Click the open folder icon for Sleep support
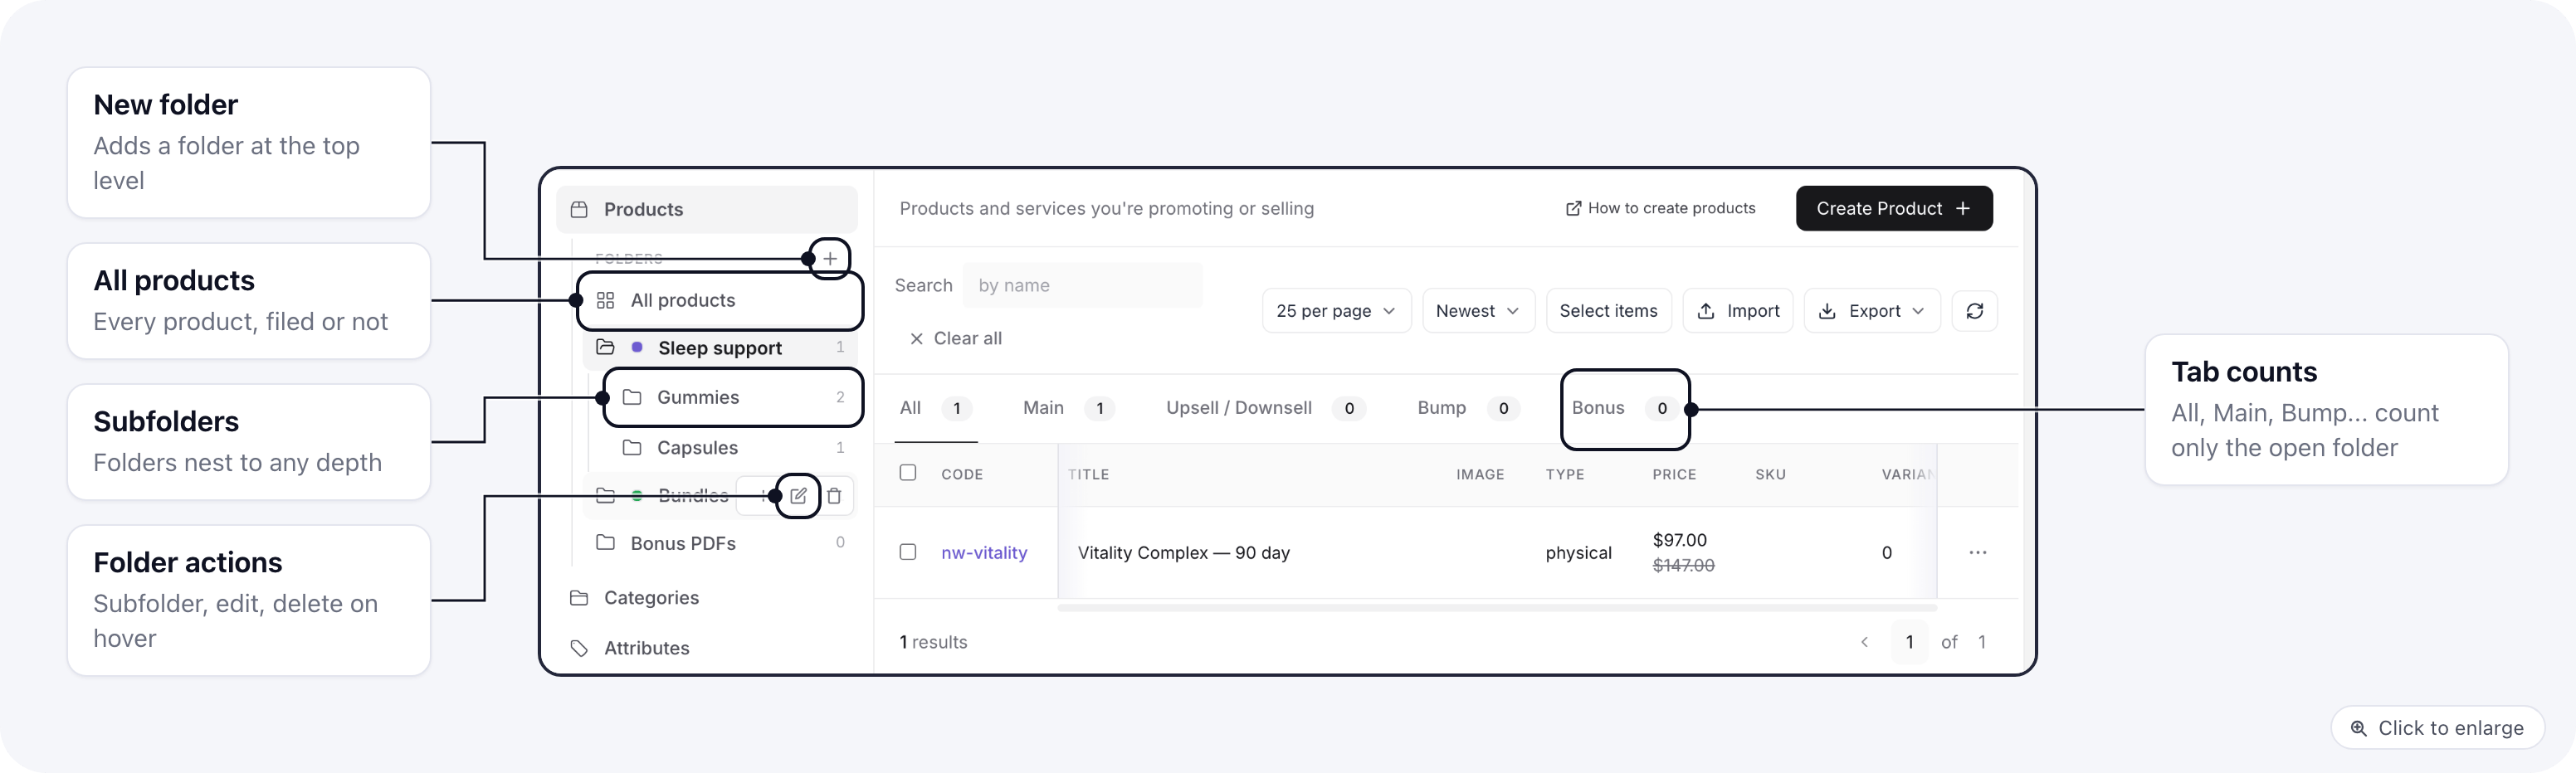 click(605, 347)
